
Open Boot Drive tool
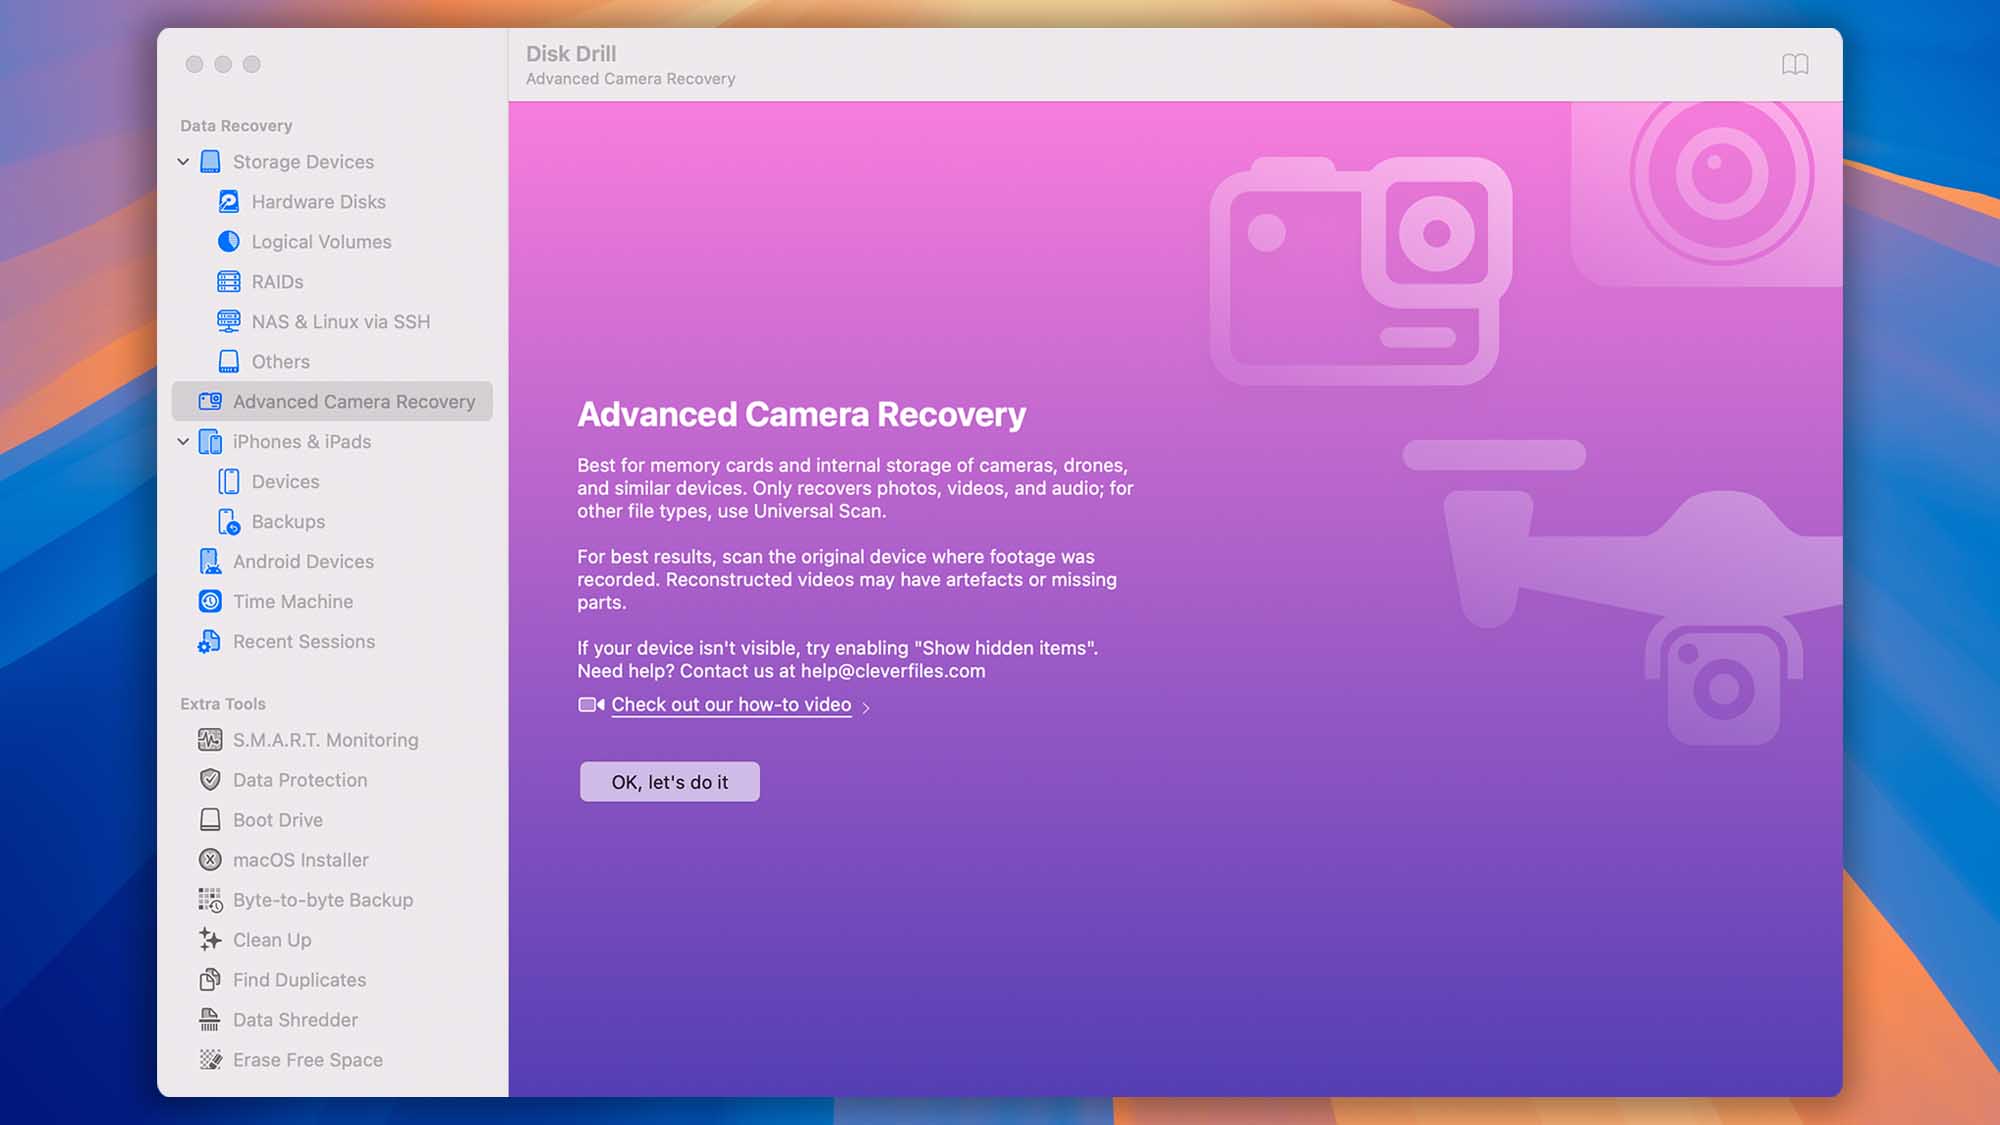click(x=332, y=820)
